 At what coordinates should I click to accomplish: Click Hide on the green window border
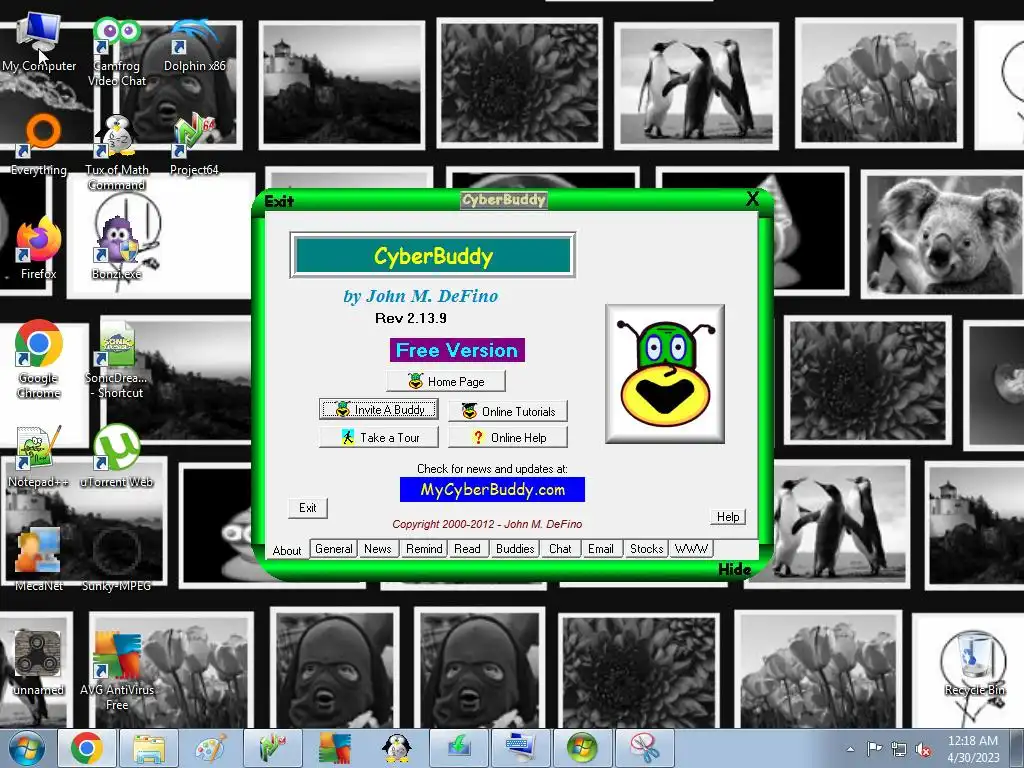[x=735, y=569]
